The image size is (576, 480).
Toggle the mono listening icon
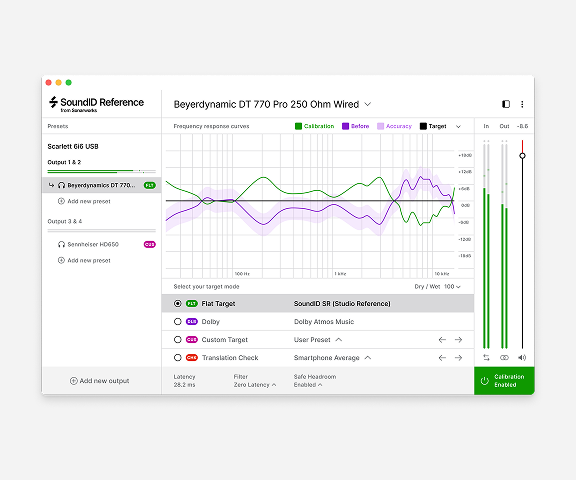coord(504,357)
